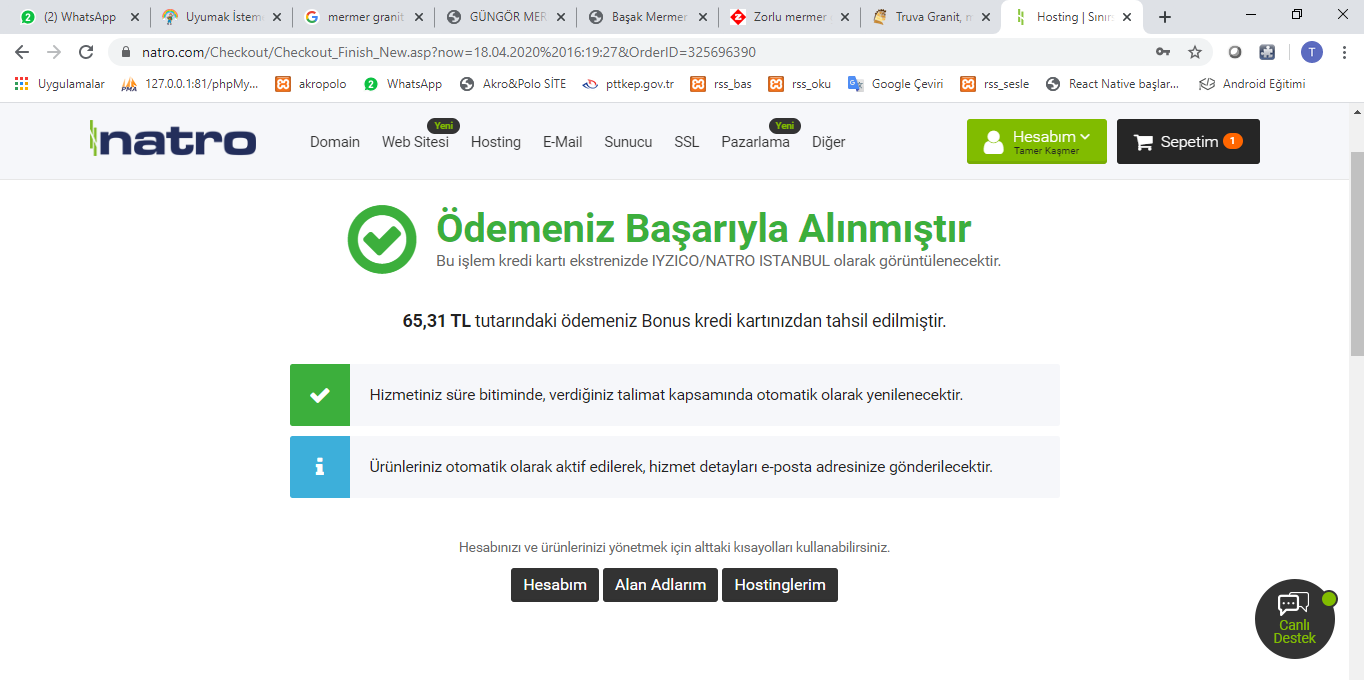Open the Chrome profile avatar
Screen dimensions: 1364x680
pyautogui.click(x=1311, y=52)
